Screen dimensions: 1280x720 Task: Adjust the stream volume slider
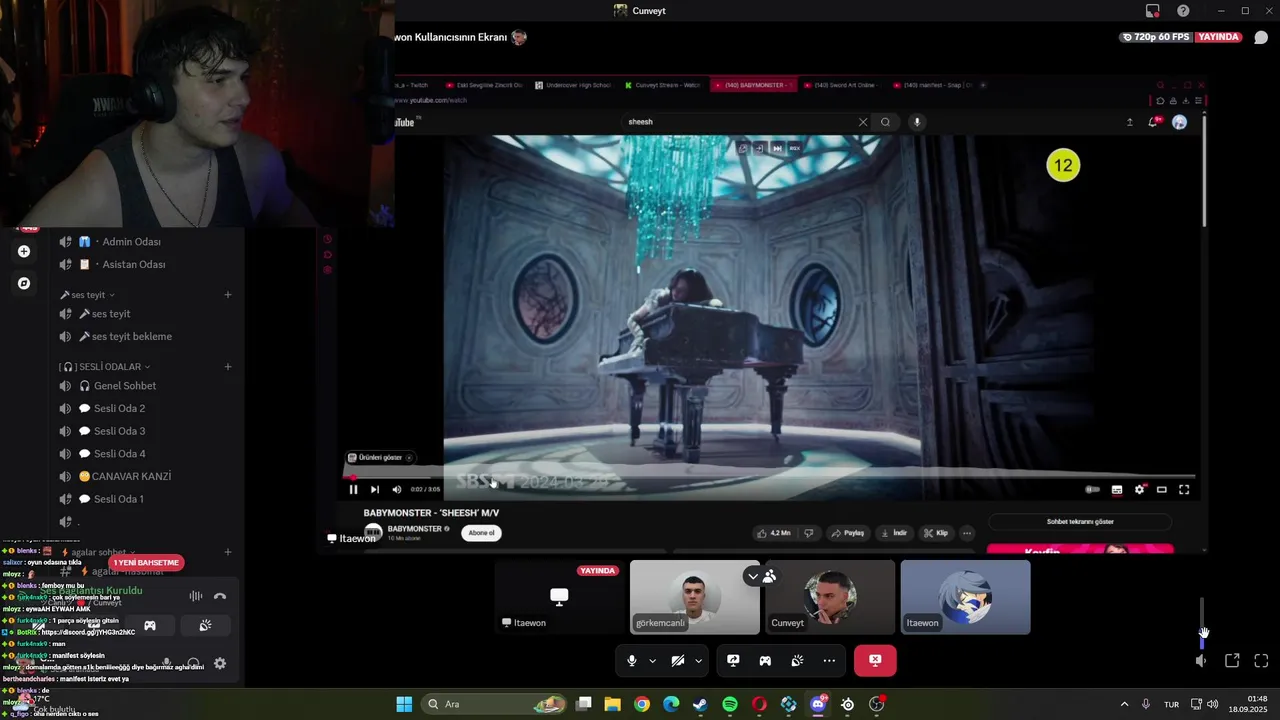coord(1202,623)
